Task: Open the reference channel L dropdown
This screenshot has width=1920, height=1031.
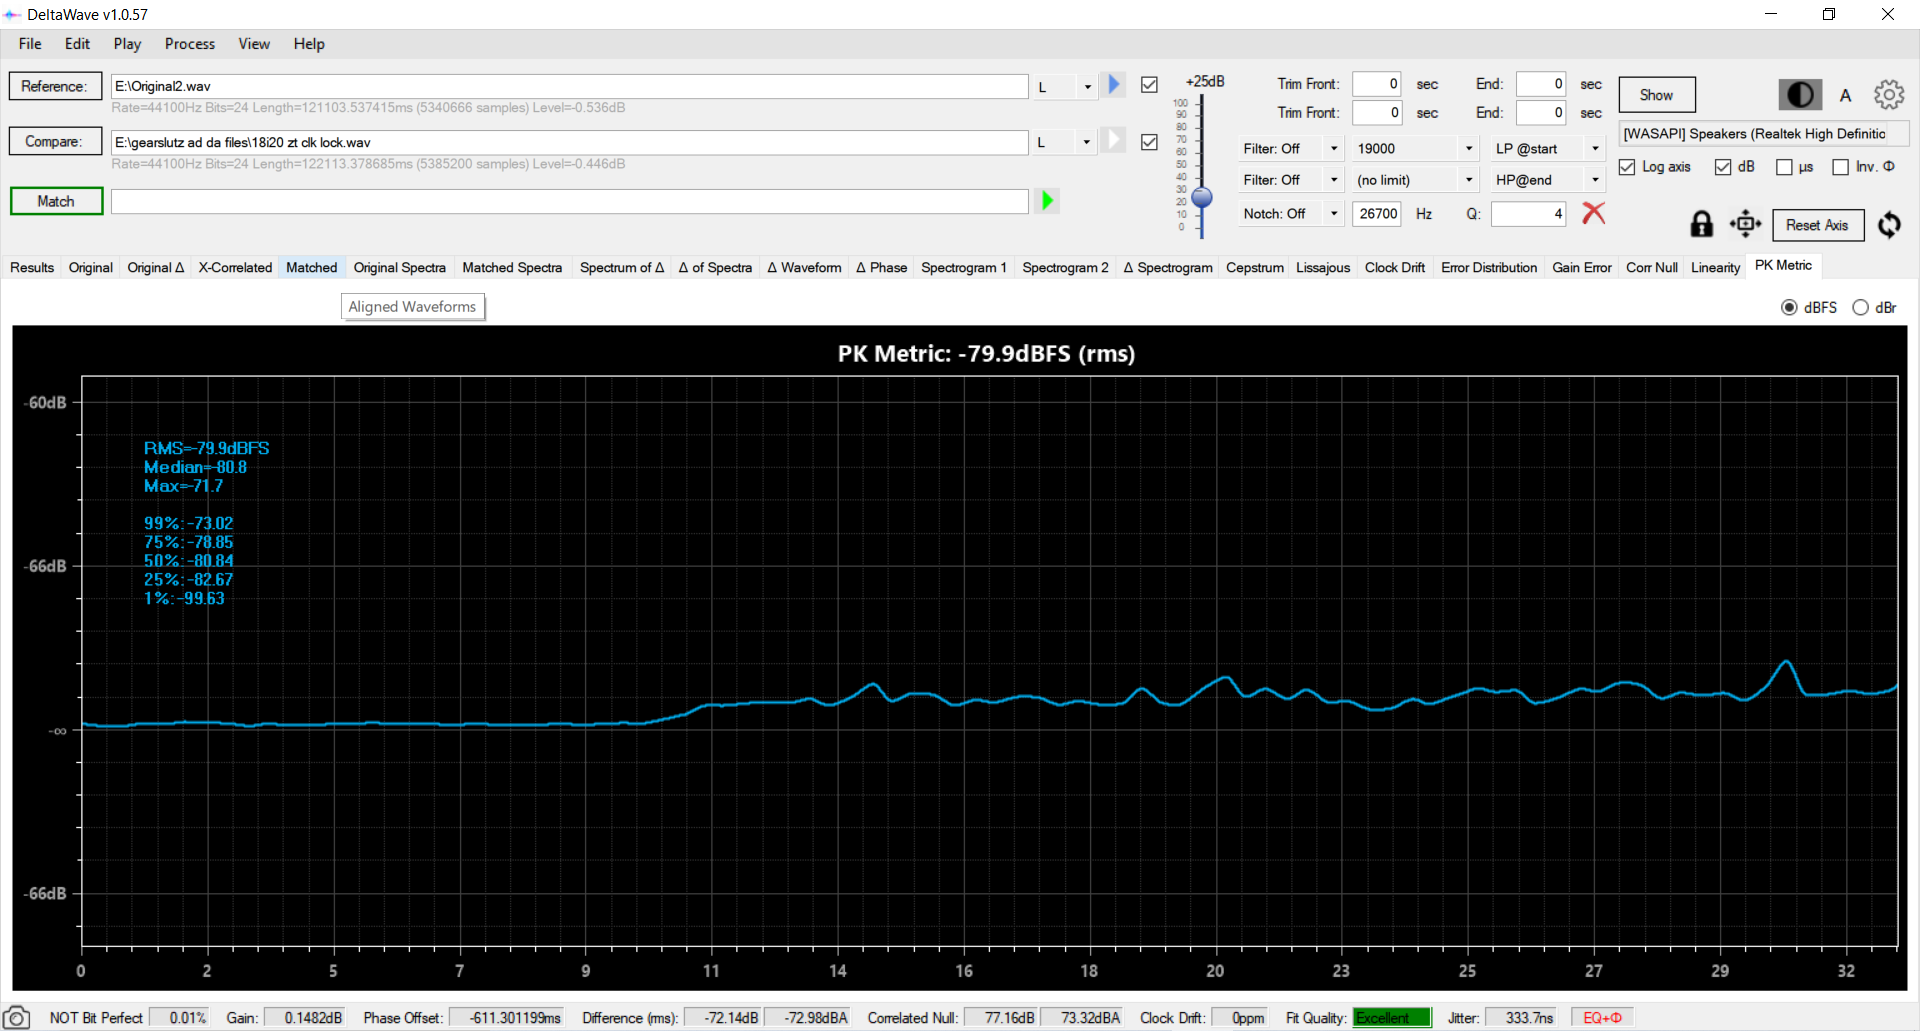Action: tap(1065, 87)
